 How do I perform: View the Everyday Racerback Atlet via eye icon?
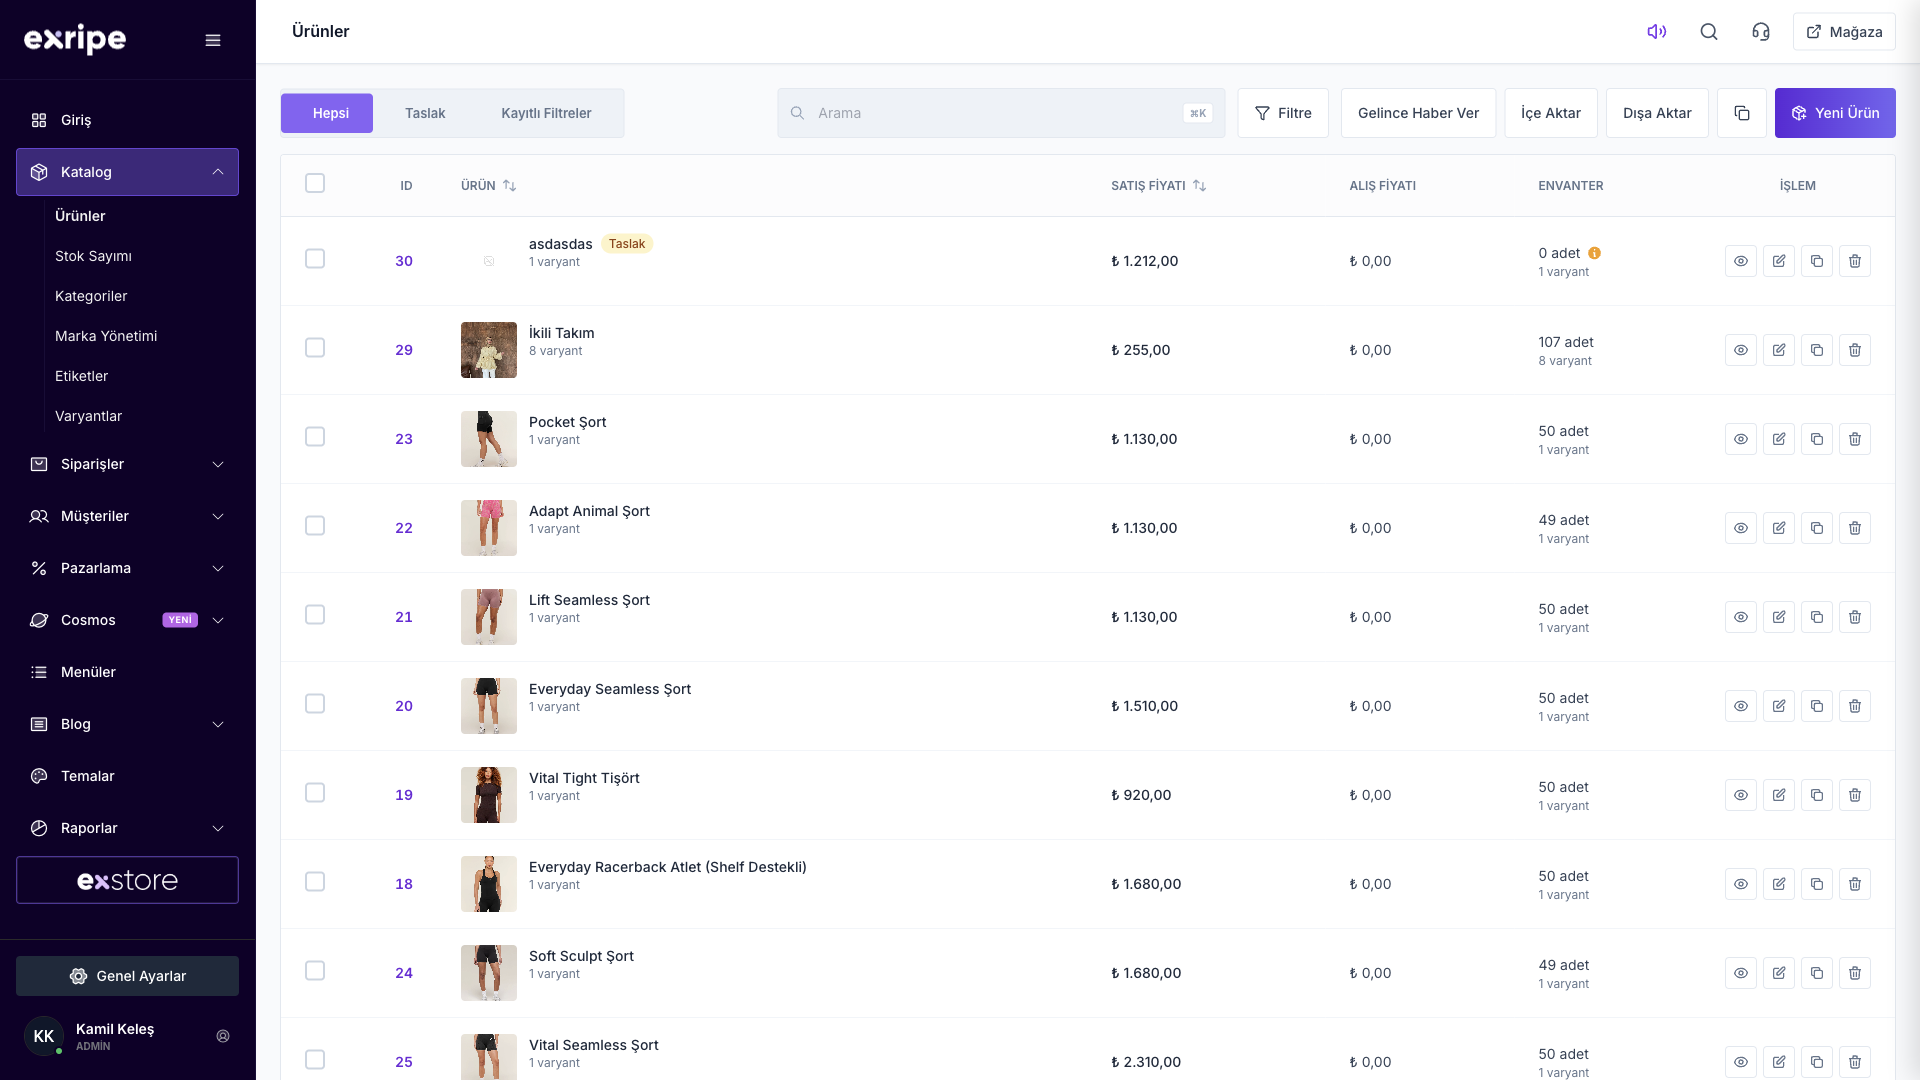pos(1741,884)
